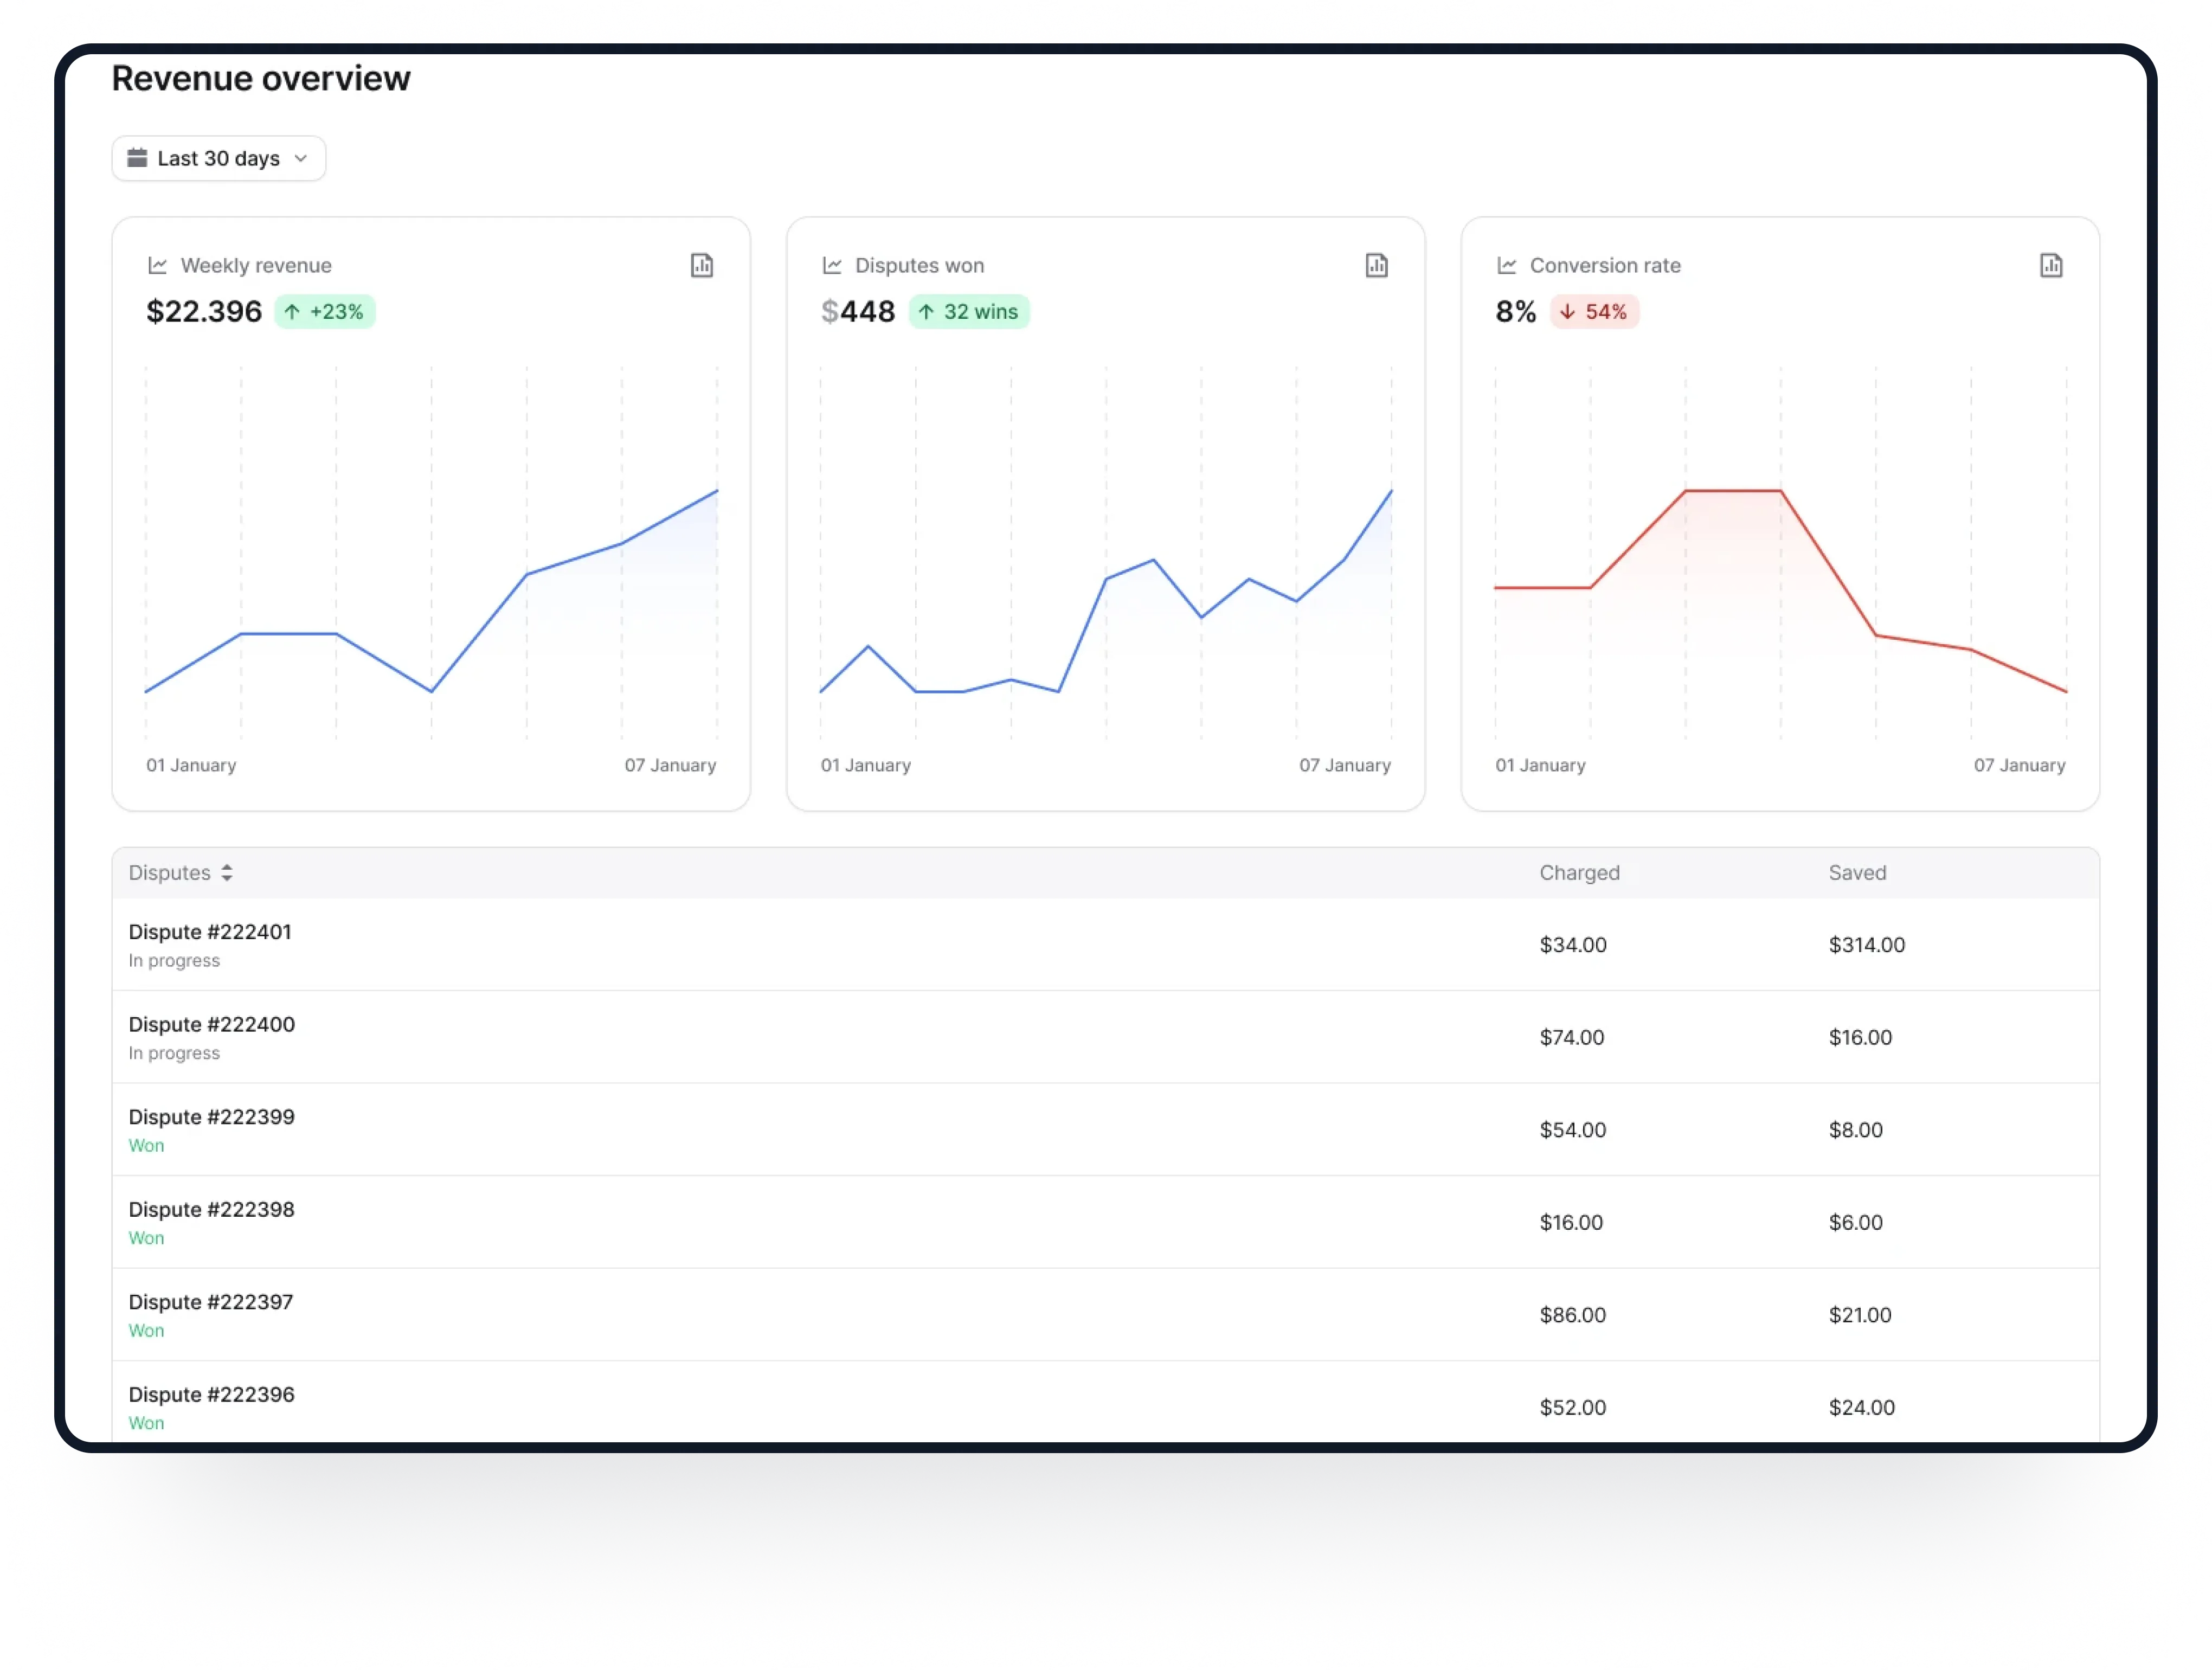Click 07 January label under Weekly revenue chart
Image resolution: width=2212 pixels, height=1670 pixels.
[x=670, y=765]
